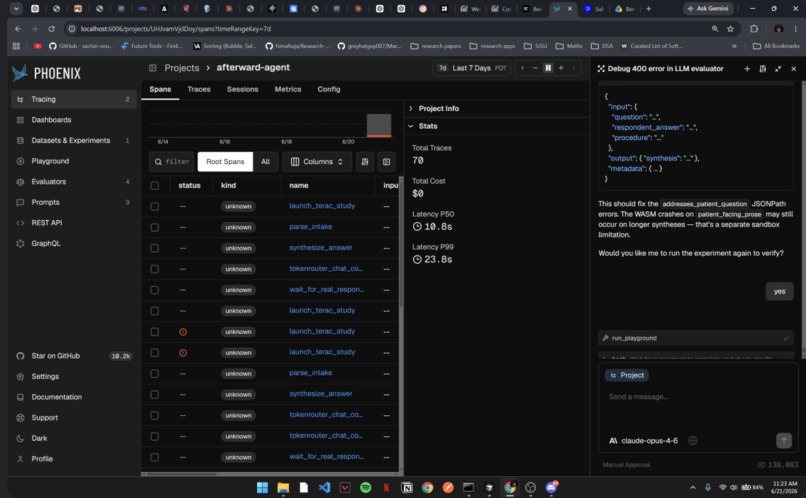
Task: Toggle Manual Approval mode
Action: [626, 465]
